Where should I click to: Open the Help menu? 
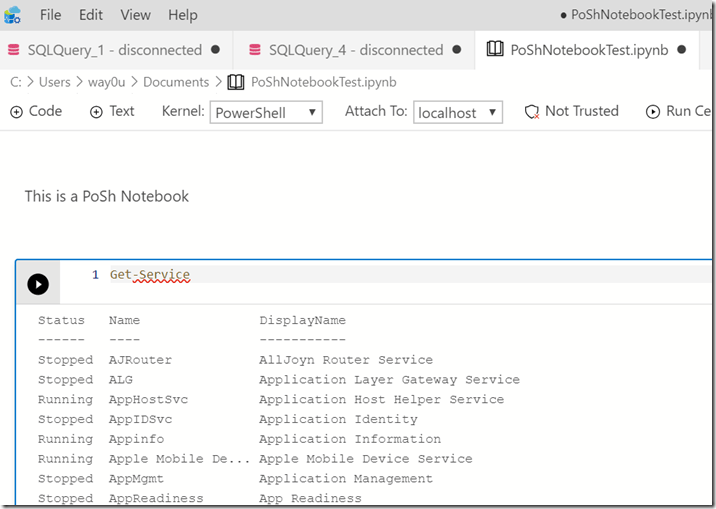point(183,15)
